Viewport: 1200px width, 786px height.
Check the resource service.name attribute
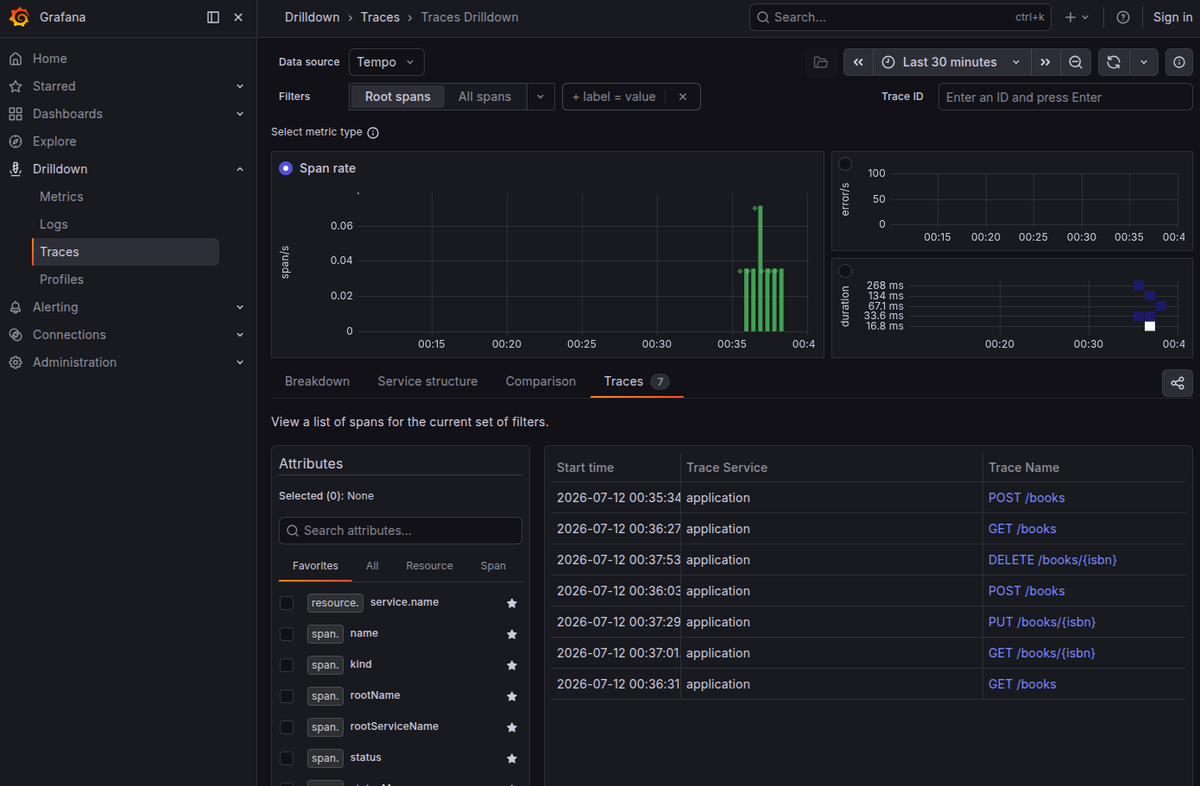287,603
